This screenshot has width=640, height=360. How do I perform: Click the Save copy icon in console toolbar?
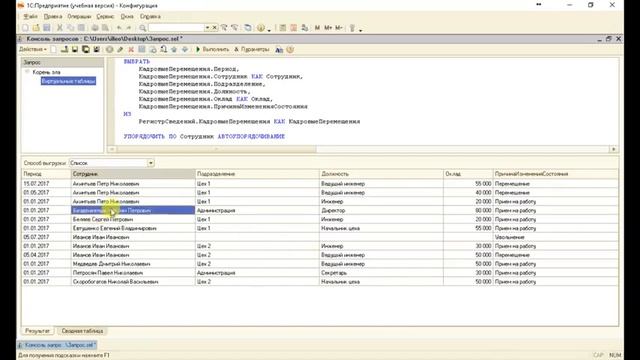(x=86, y=49)
